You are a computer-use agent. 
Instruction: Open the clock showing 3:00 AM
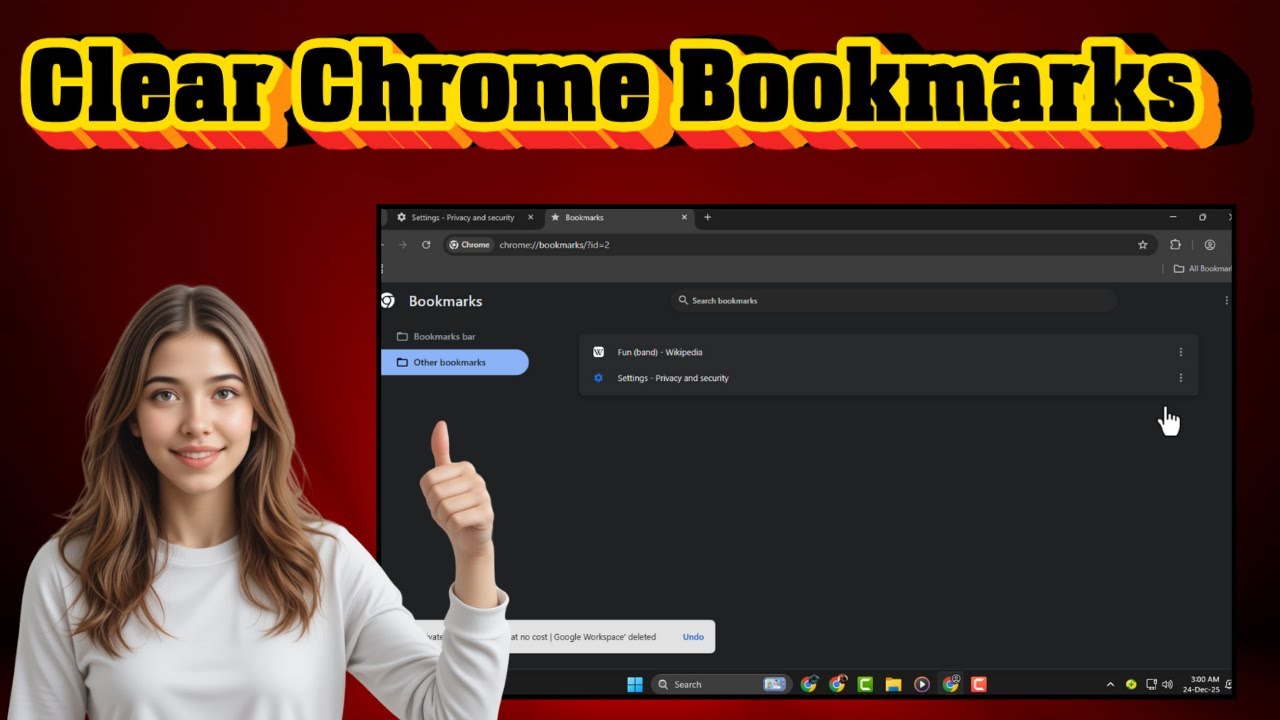point(1200,684)
